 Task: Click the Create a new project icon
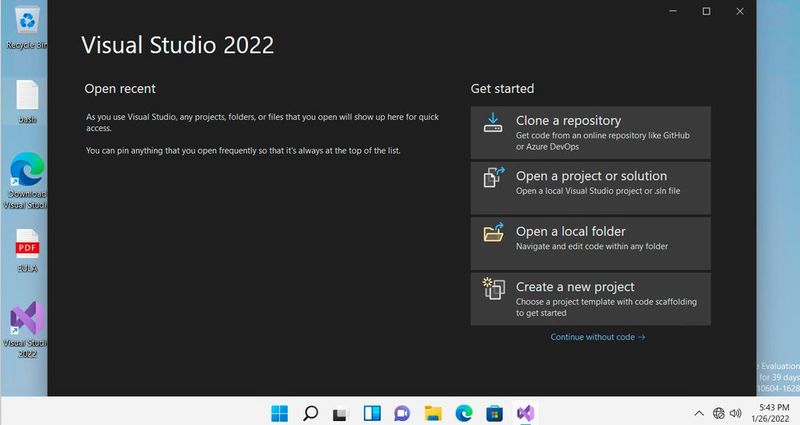click(493, 288)
